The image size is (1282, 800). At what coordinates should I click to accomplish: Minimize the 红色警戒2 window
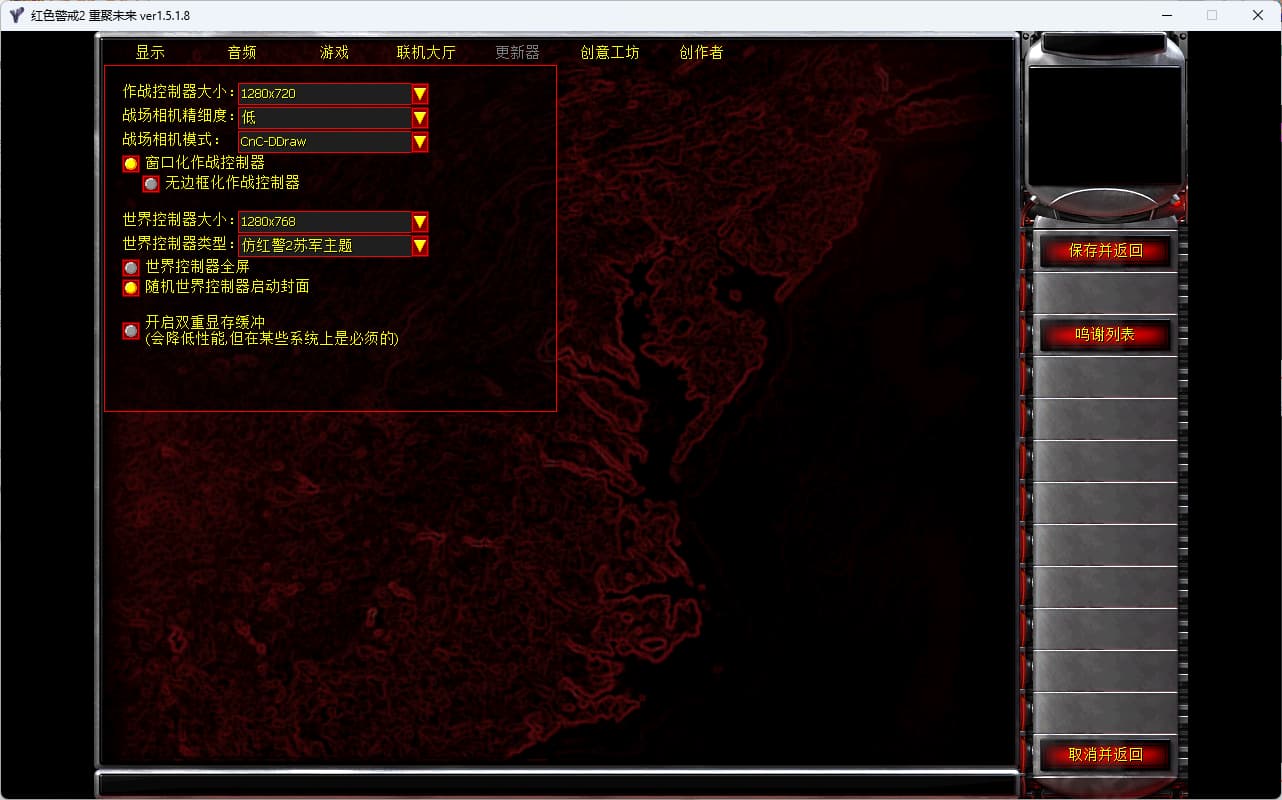click(x=1166, y=15)
